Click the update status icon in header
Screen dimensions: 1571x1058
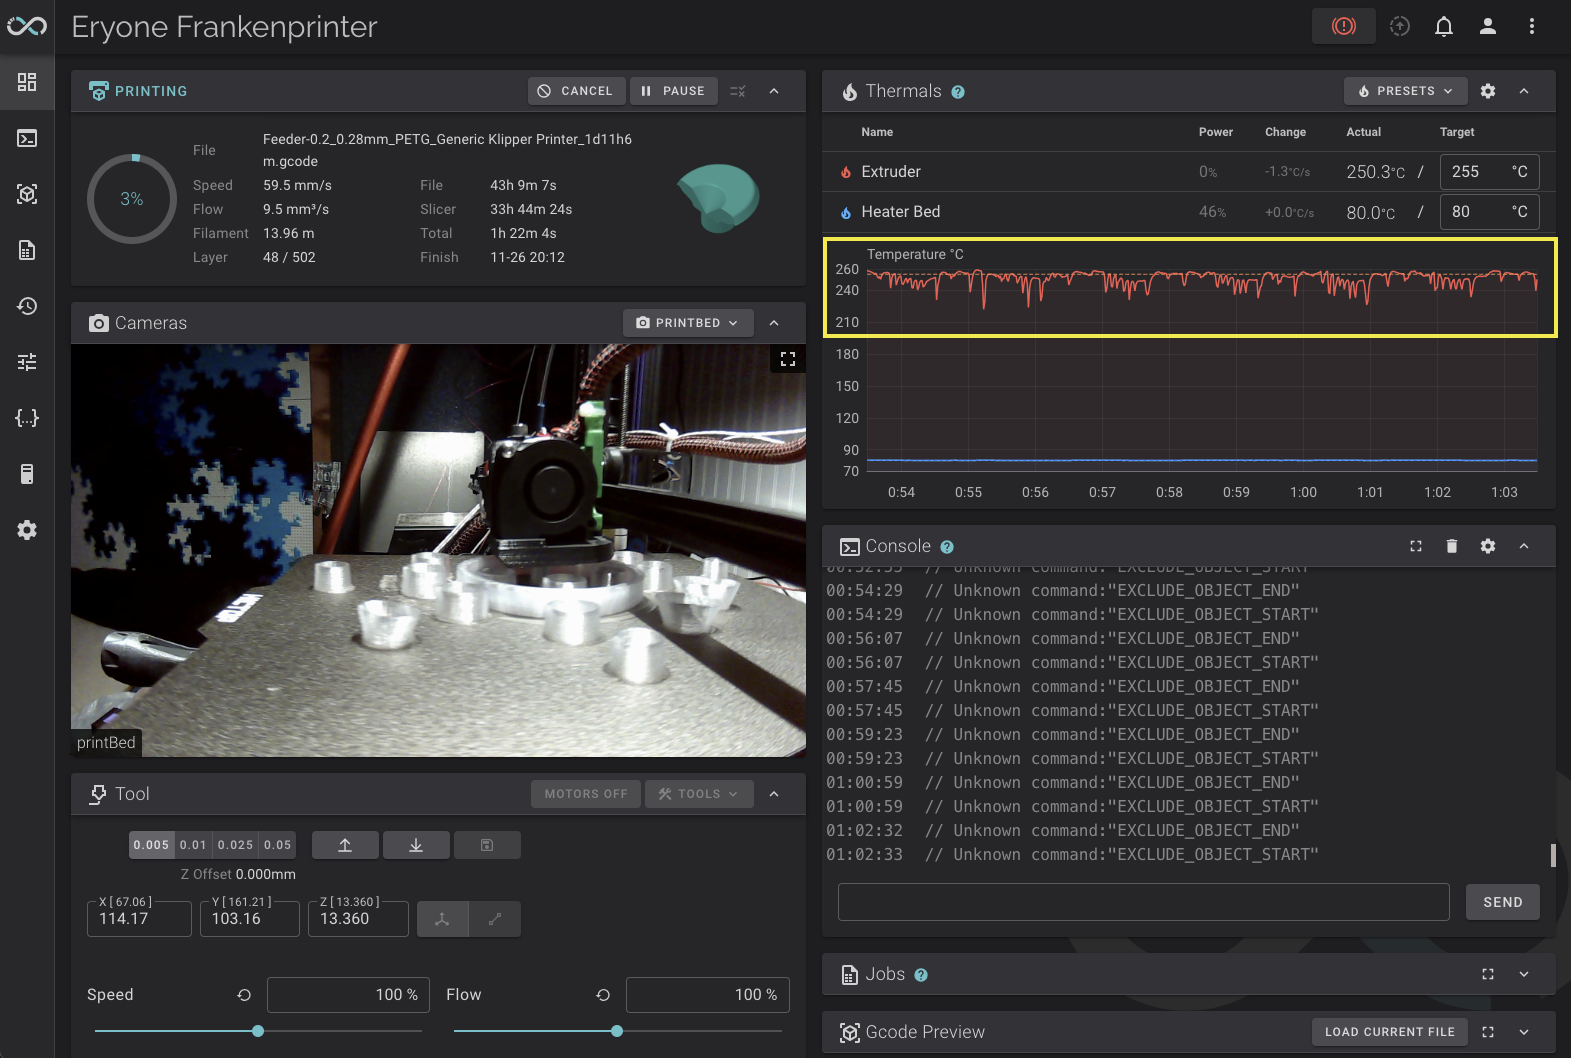coord(1400,26)
